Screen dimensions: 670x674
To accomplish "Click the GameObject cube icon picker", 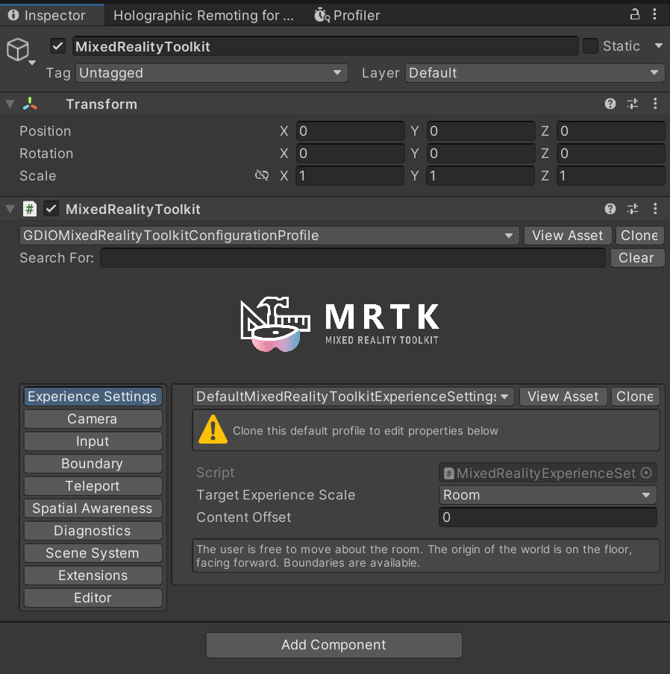I will pyautogui.click(x=19, y=50).
